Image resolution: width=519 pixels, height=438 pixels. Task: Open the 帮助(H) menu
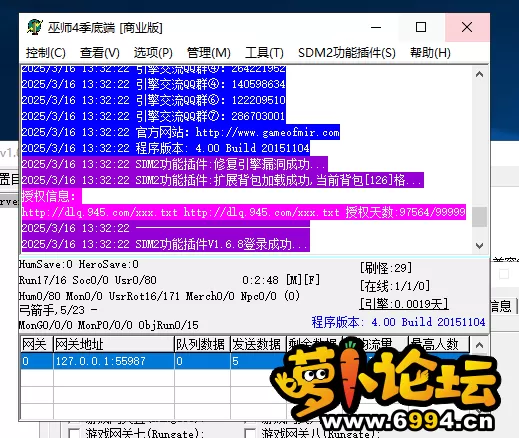[430, 53]
